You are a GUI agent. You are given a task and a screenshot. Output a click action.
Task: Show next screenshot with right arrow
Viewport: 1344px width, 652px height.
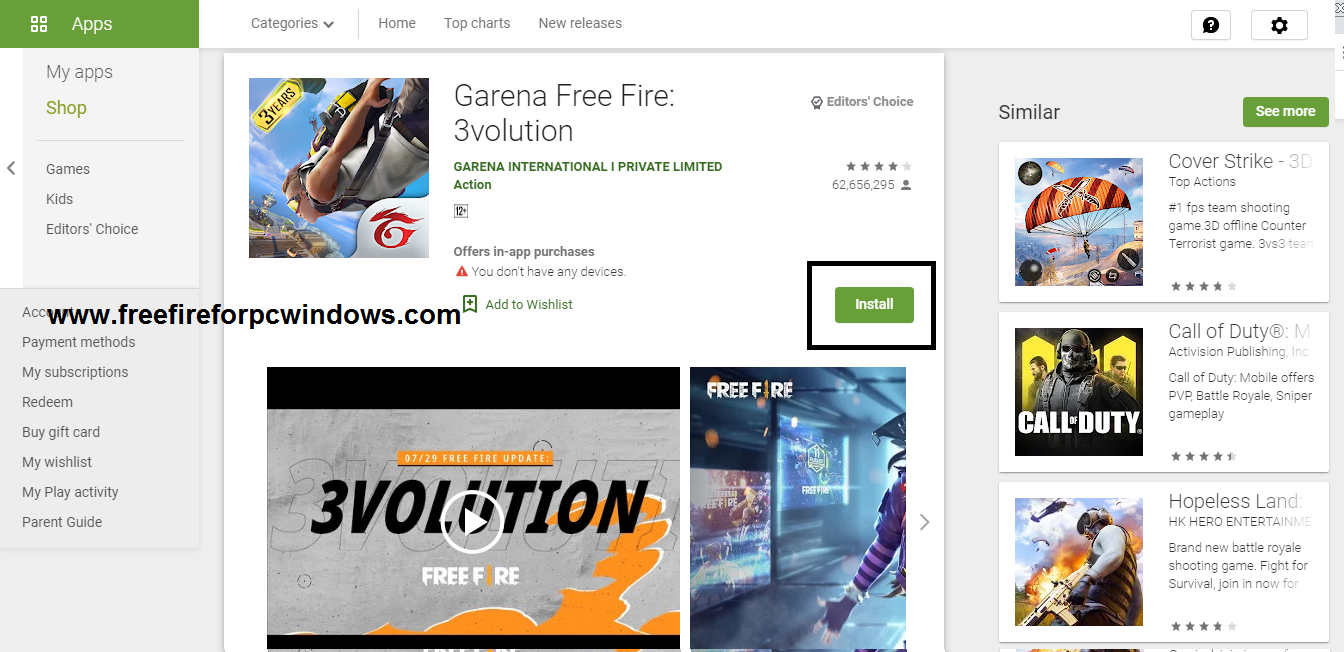[x=924, y=522]
